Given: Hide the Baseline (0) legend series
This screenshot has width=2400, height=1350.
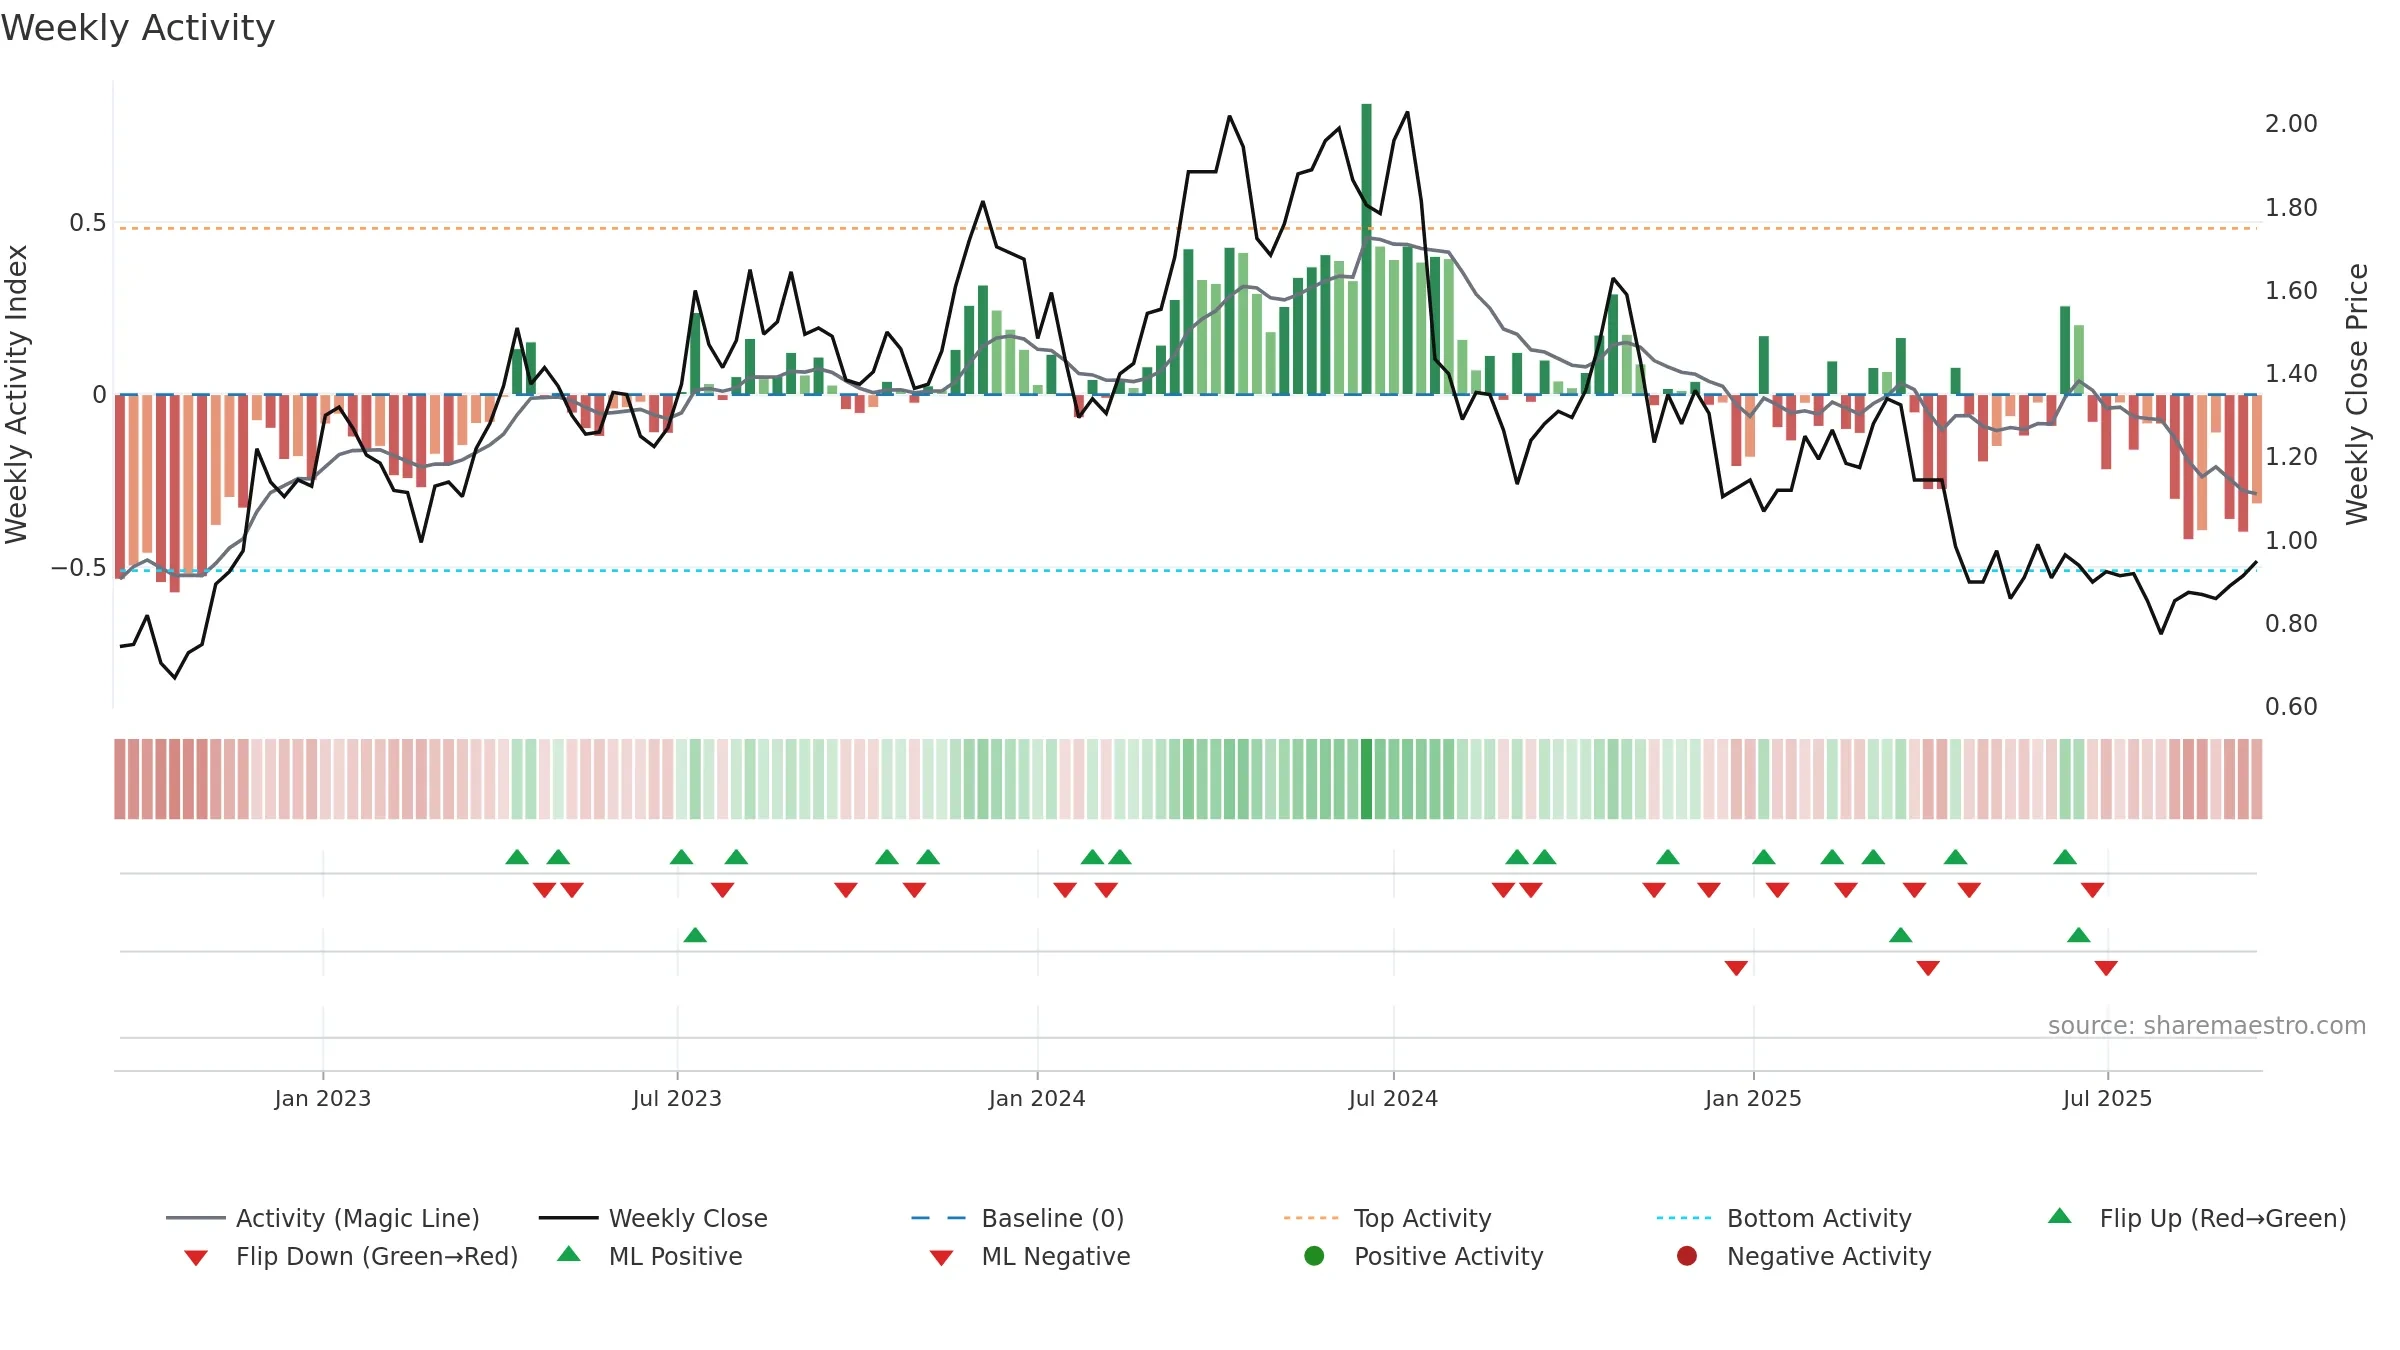Looking at the screenshot, I should tap(1018, 1218).
